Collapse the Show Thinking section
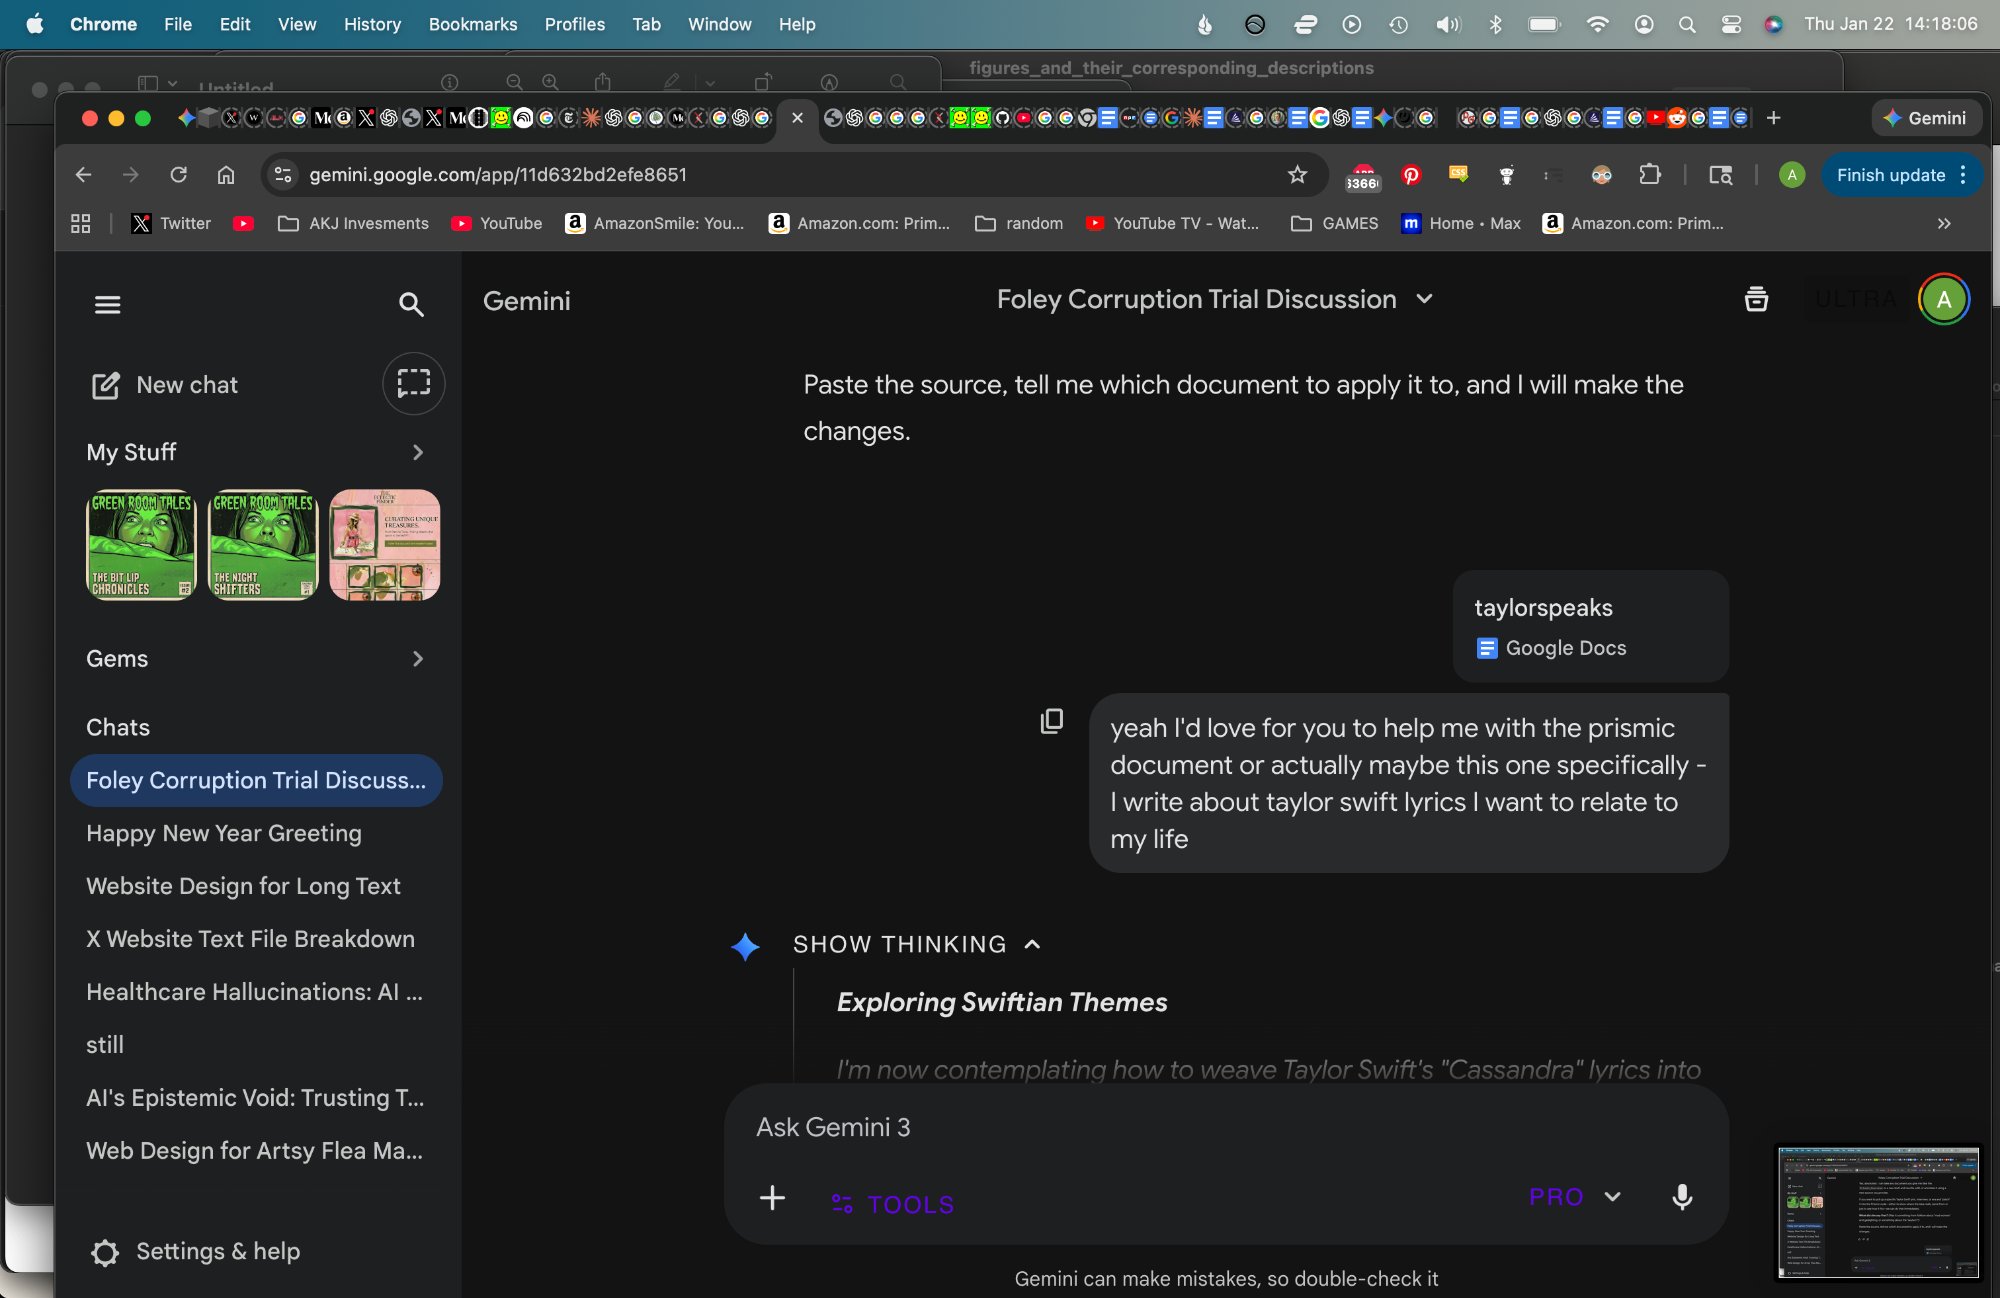 pyautogui.click(x=1032, y=944)
